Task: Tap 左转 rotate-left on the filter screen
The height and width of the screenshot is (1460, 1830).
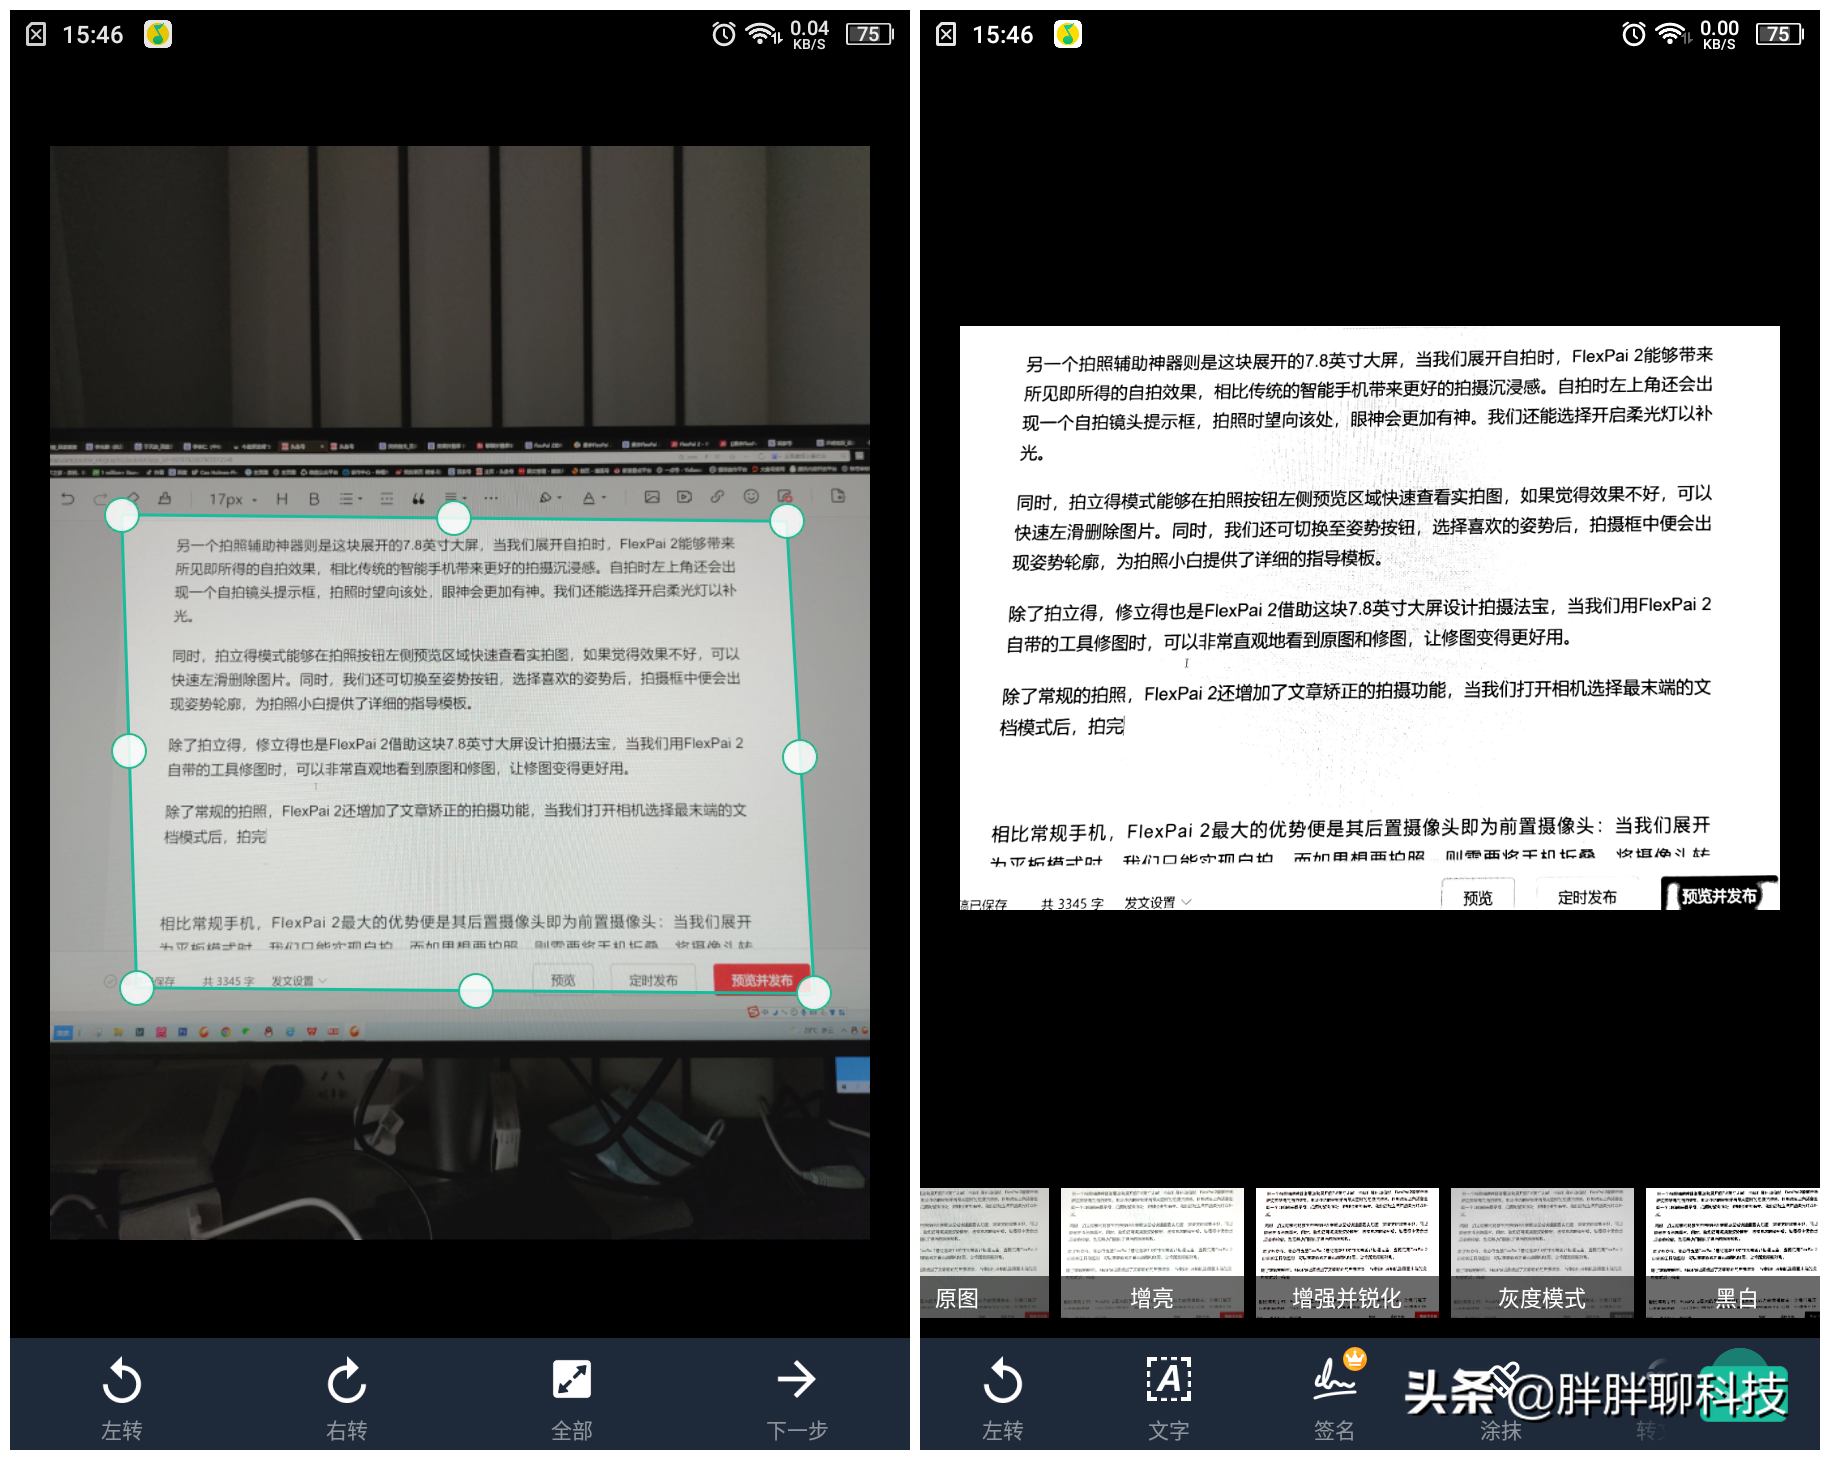Action: (x=1002, y=1398)
